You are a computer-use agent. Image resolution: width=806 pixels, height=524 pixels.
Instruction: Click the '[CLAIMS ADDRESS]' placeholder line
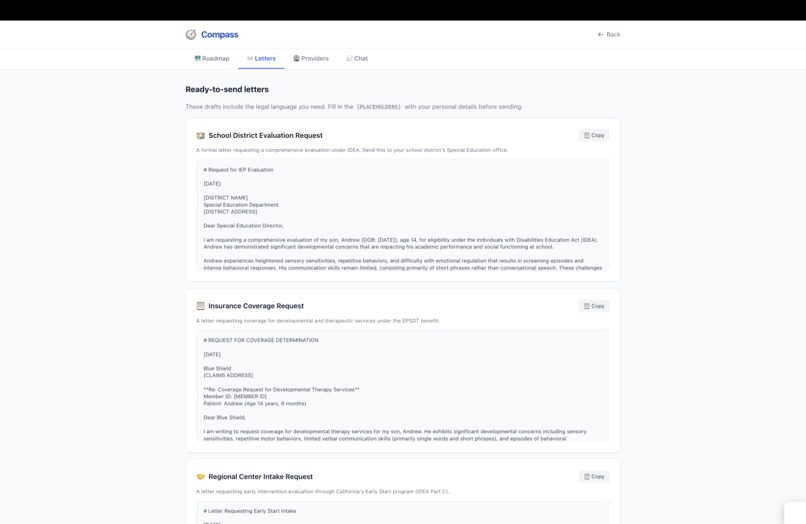pos(228,375)
